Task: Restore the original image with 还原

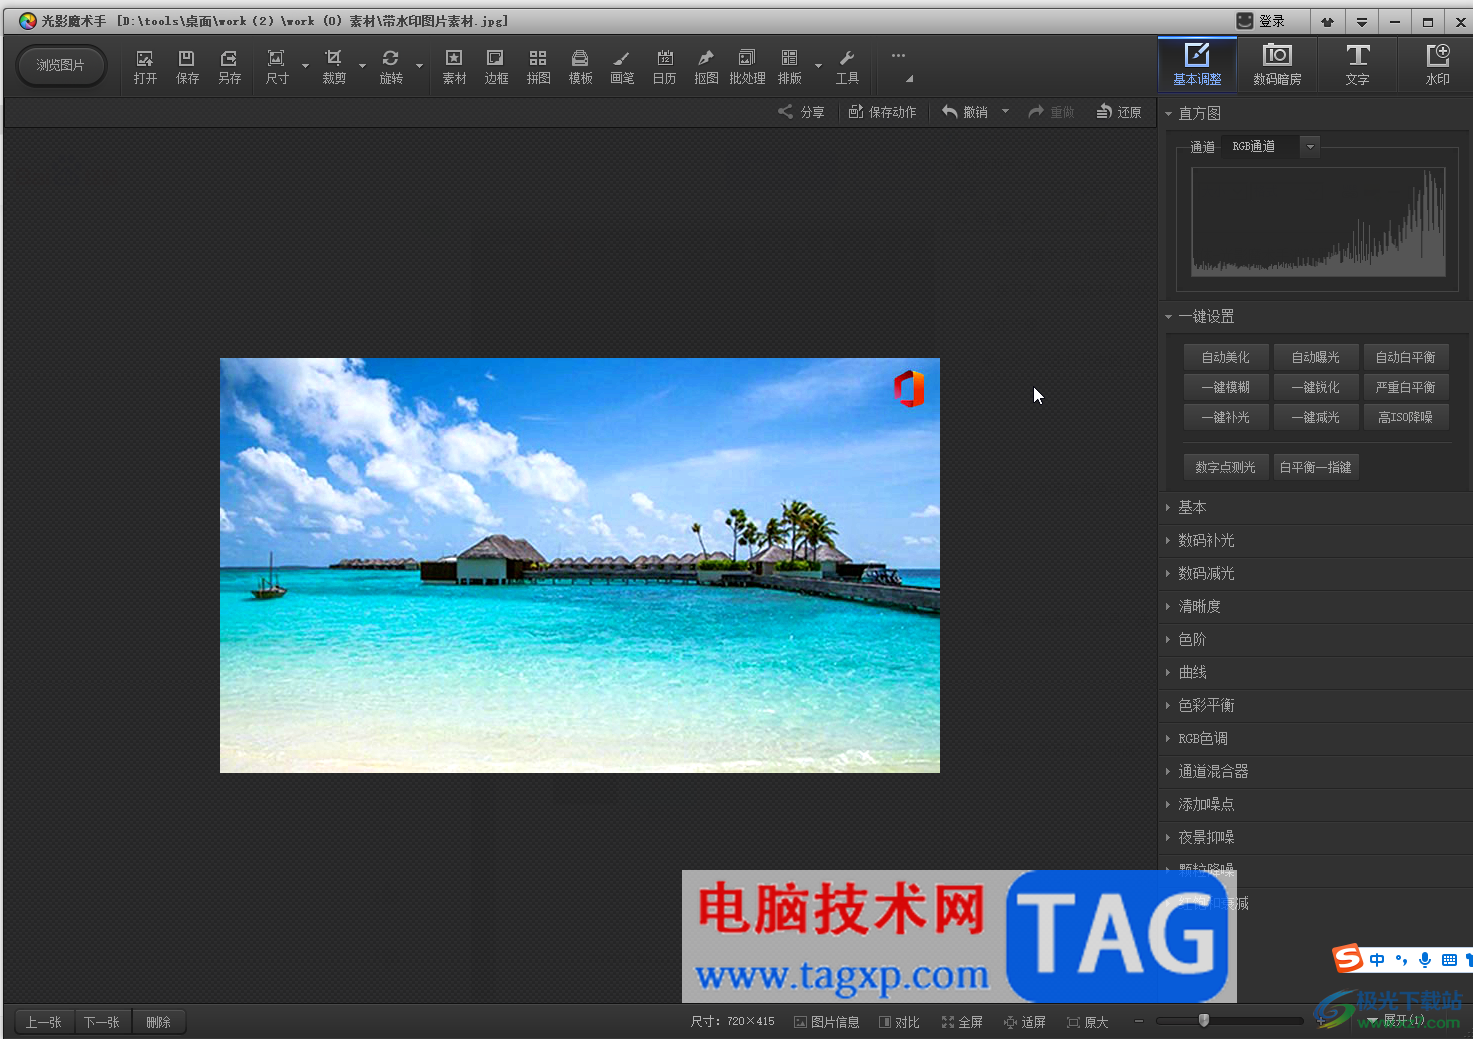Action: tap(1119, 112)
